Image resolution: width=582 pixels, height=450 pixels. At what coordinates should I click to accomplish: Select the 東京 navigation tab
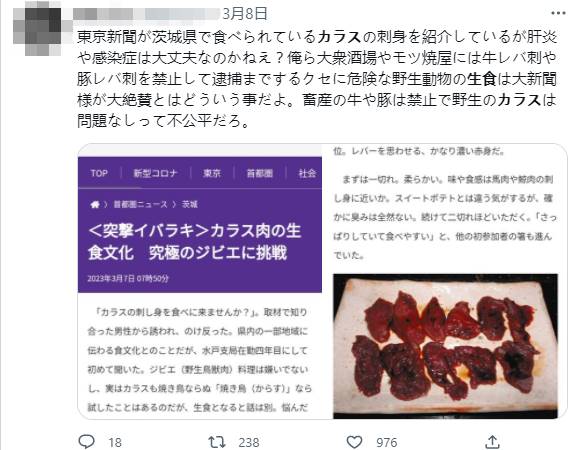click(x=212, y=173)
